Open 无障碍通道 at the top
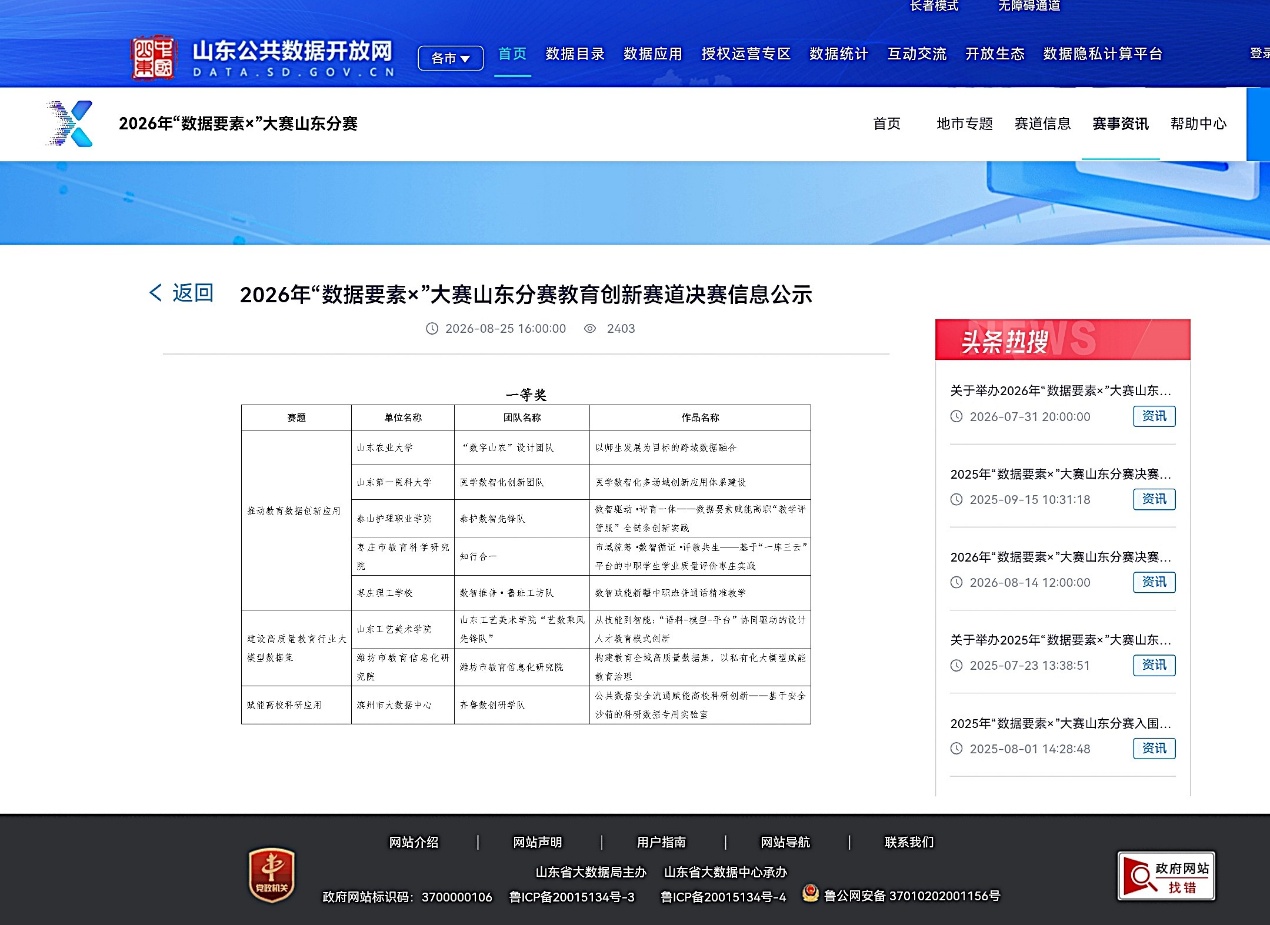Screen dimensions: 1270x925 click(x=1029, y=6)
